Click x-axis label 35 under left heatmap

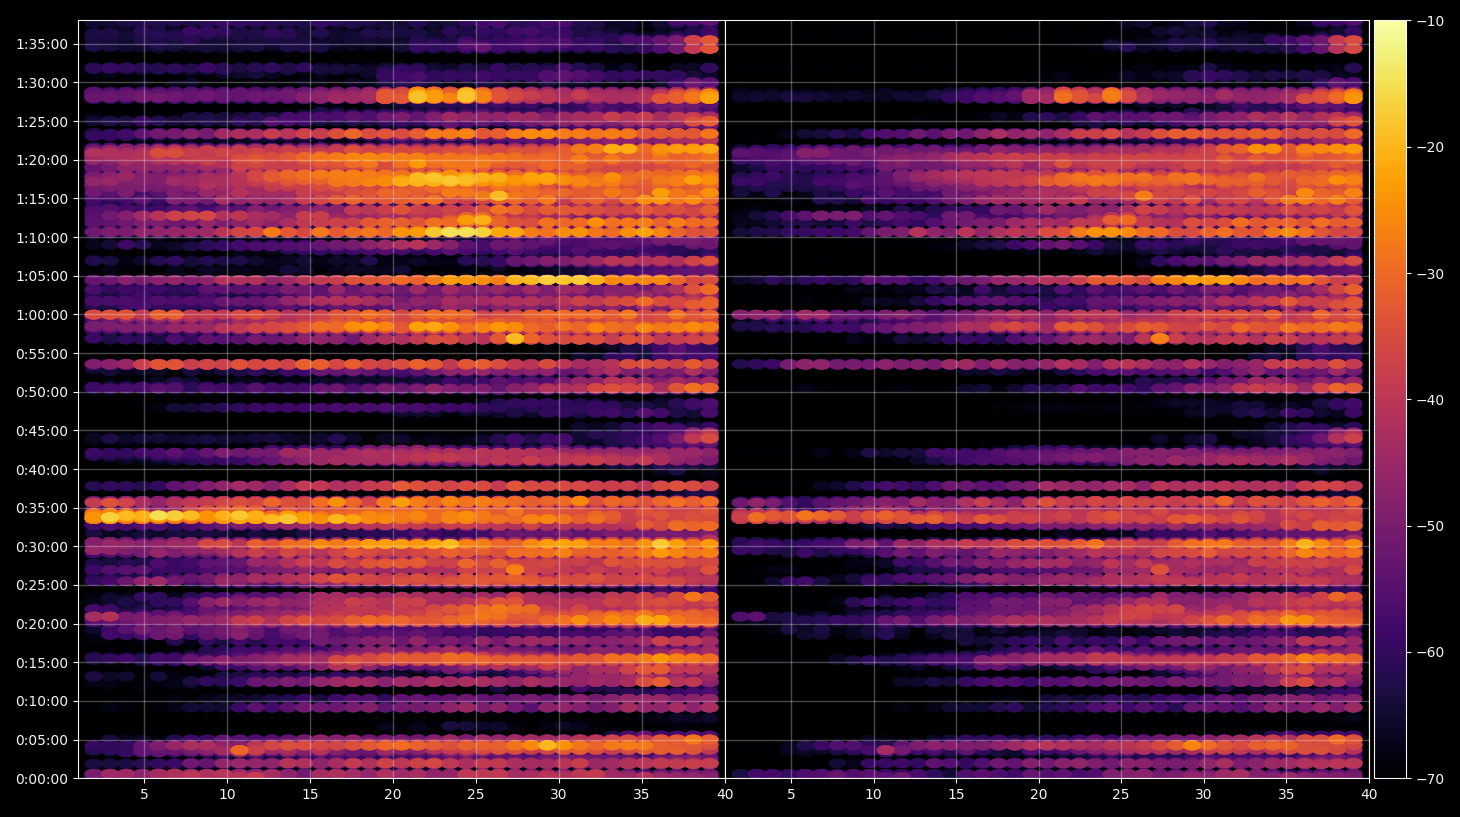tap(641, 795)
